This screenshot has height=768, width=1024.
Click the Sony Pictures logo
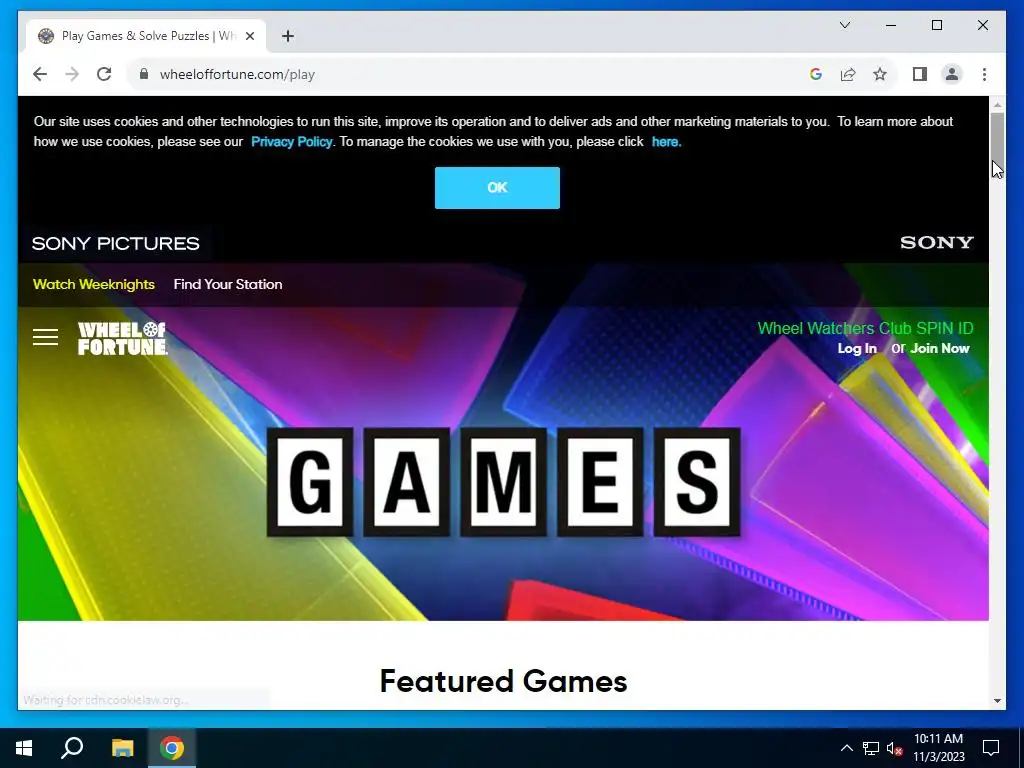[116, 244]
